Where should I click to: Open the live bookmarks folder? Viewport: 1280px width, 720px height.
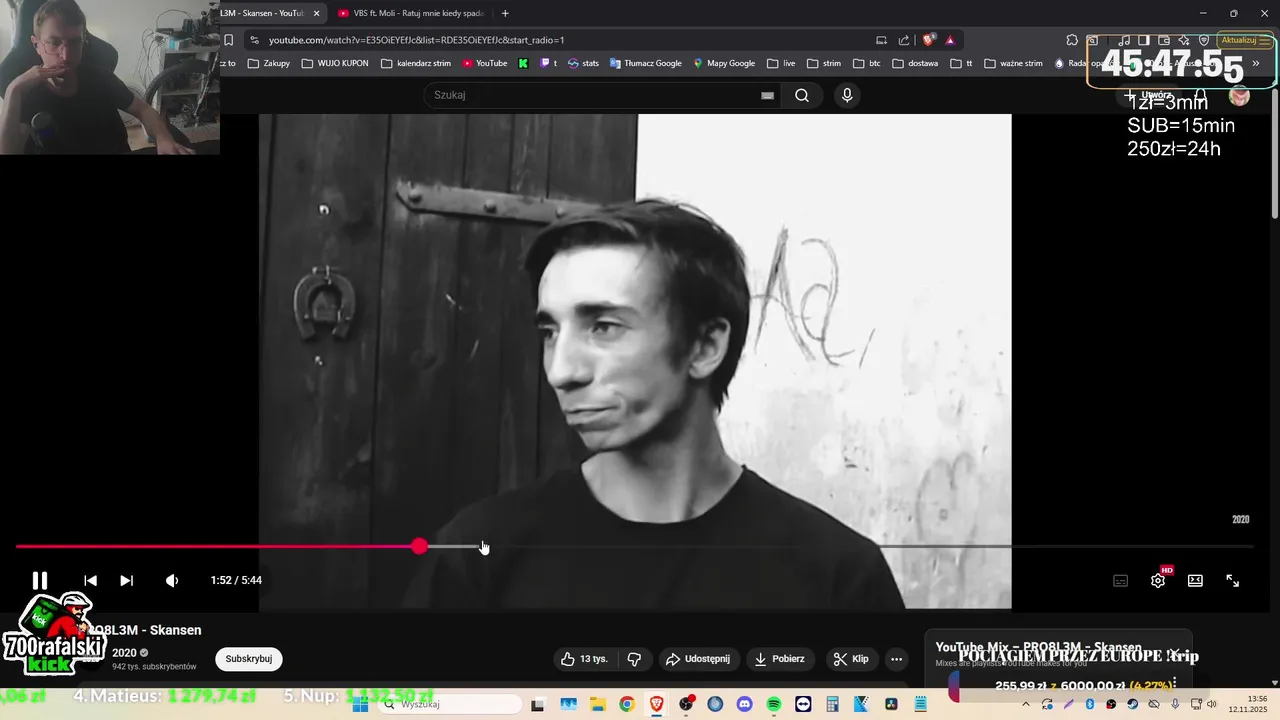tap(781, 63)
